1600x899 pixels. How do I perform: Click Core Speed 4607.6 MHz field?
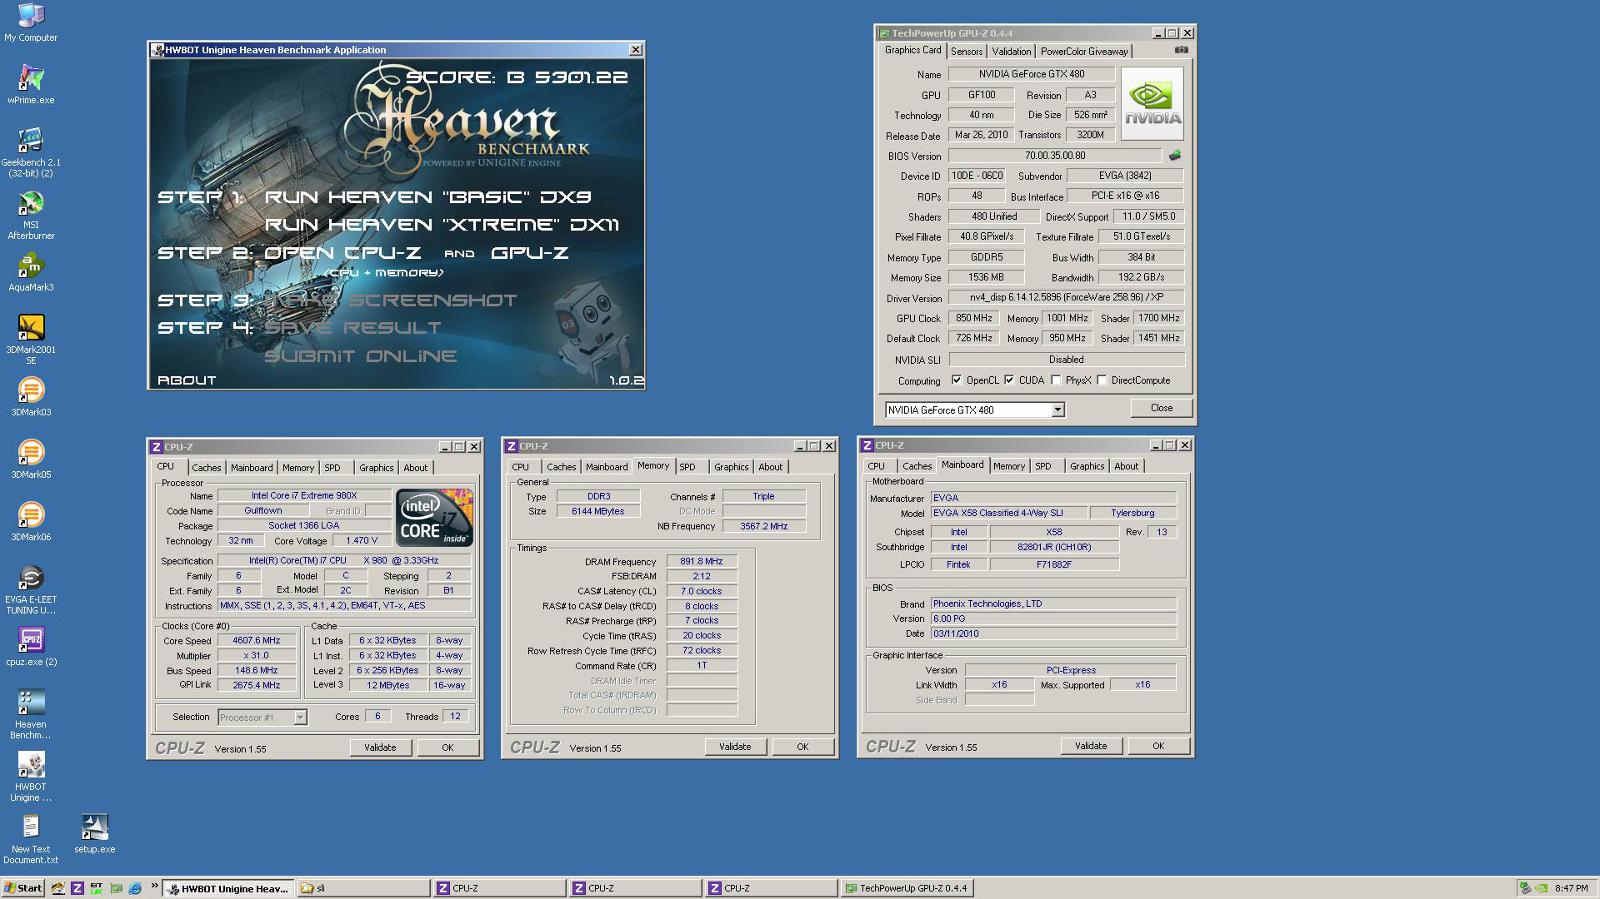tap(256, 640)
